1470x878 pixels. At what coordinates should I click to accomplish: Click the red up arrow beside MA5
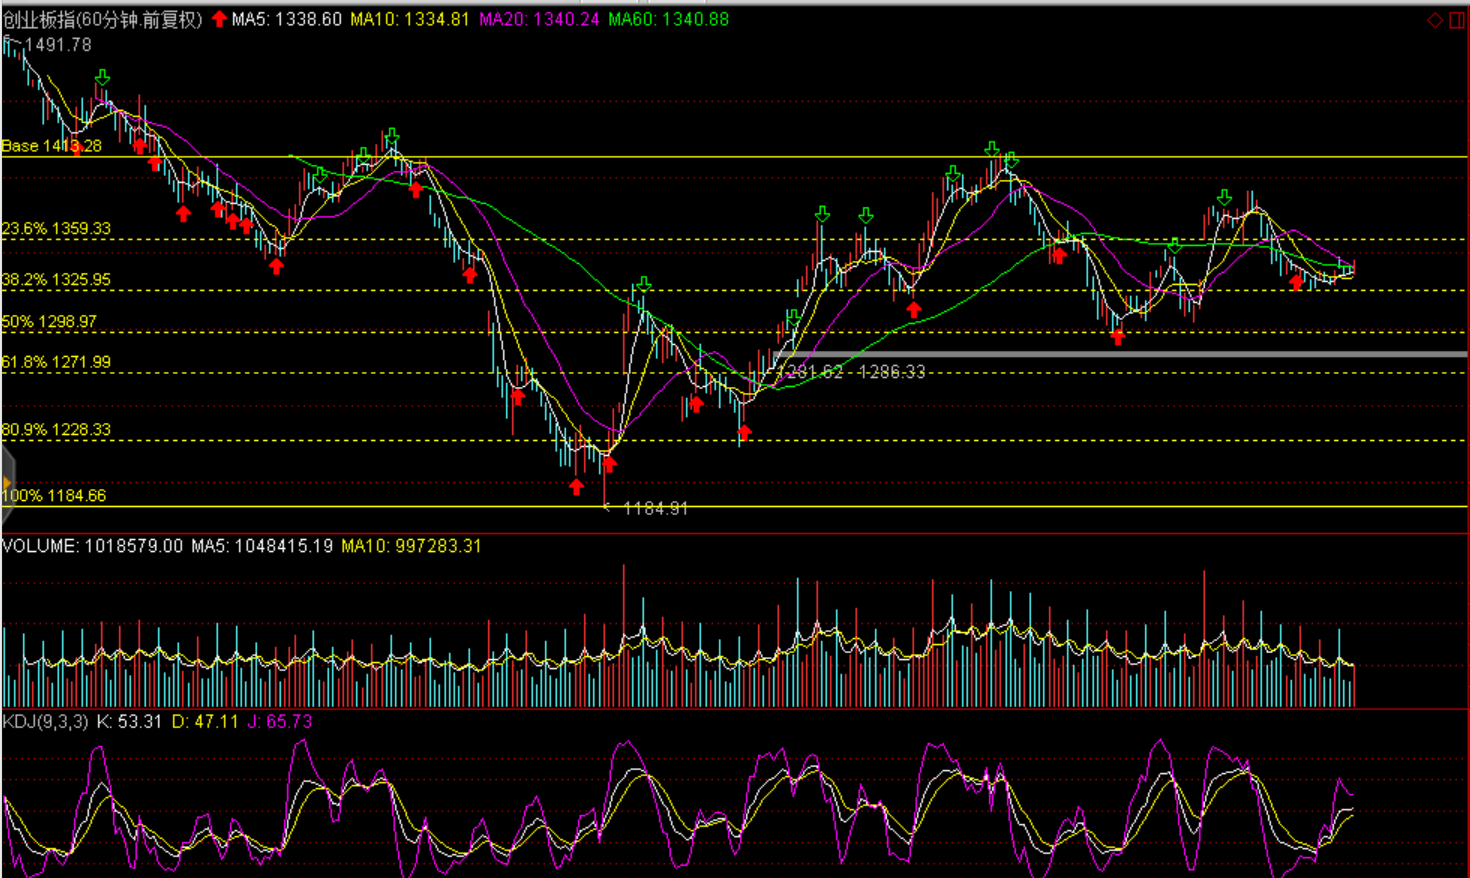219,19
